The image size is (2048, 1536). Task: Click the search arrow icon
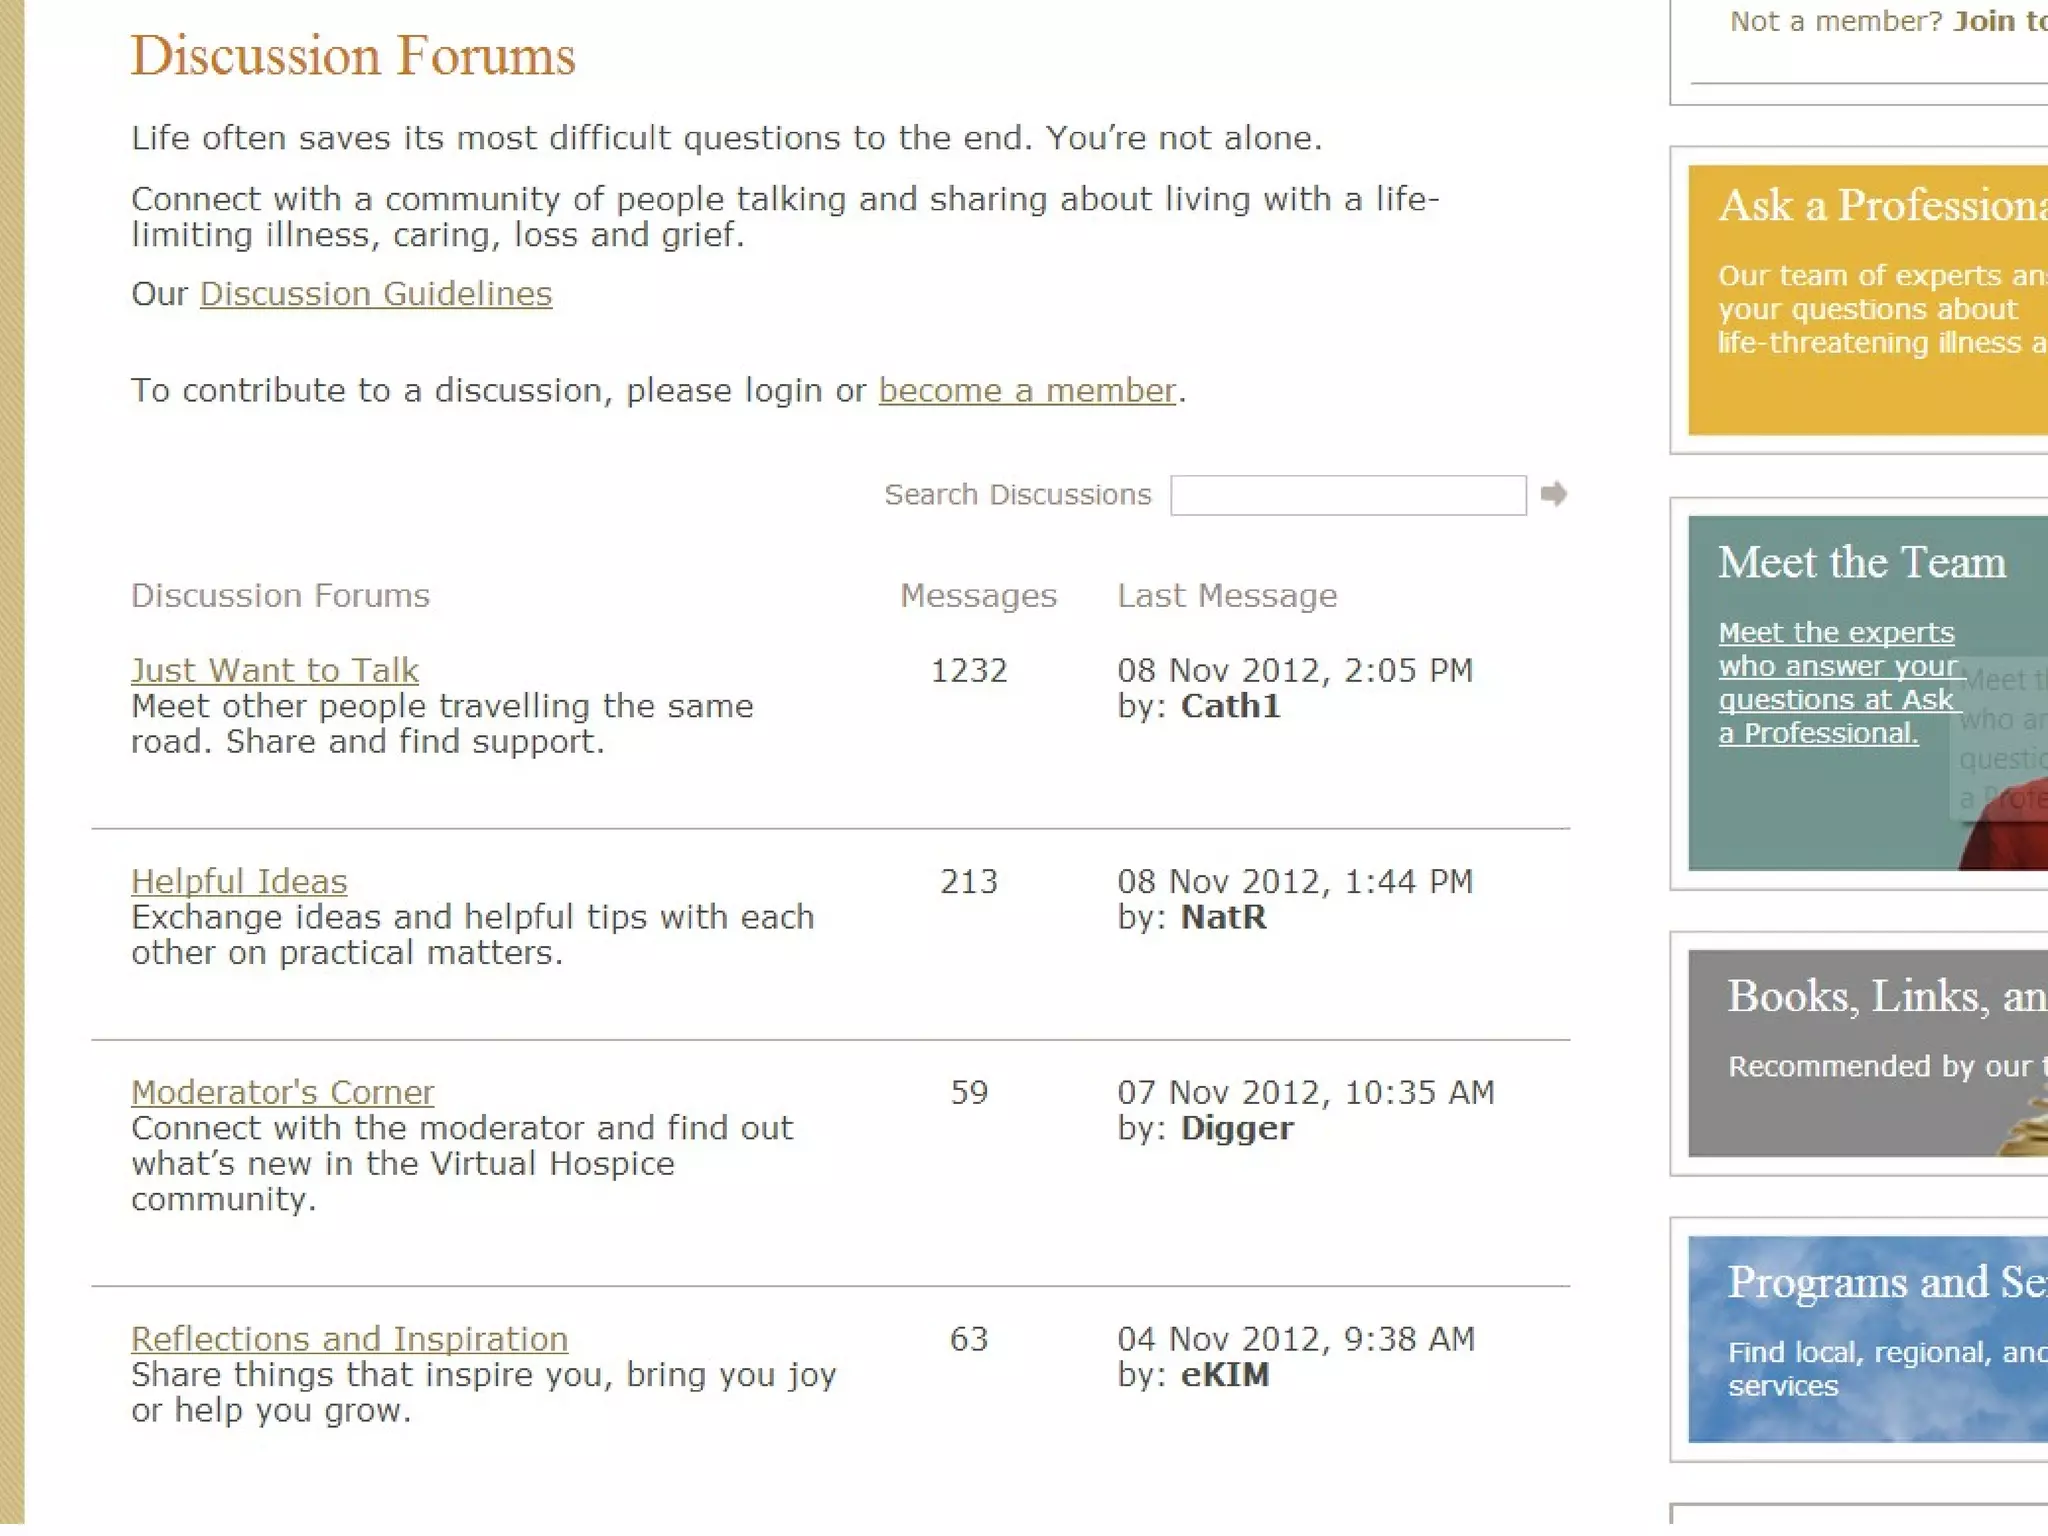(1553, 494)
